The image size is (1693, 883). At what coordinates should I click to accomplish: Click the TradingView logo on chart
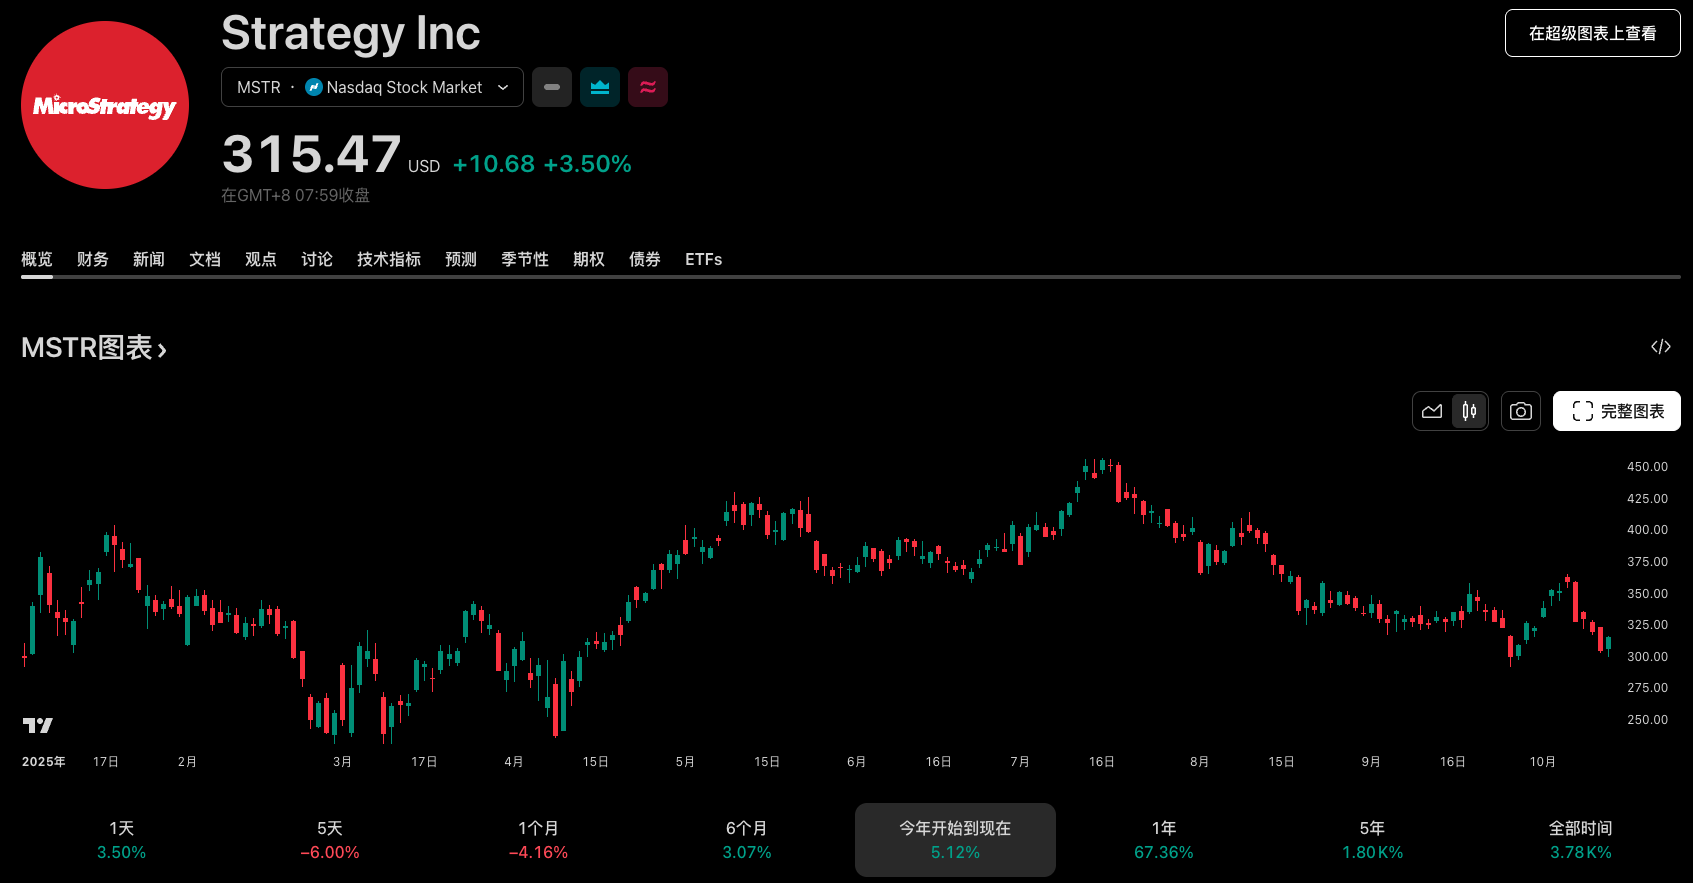point(38,725)
